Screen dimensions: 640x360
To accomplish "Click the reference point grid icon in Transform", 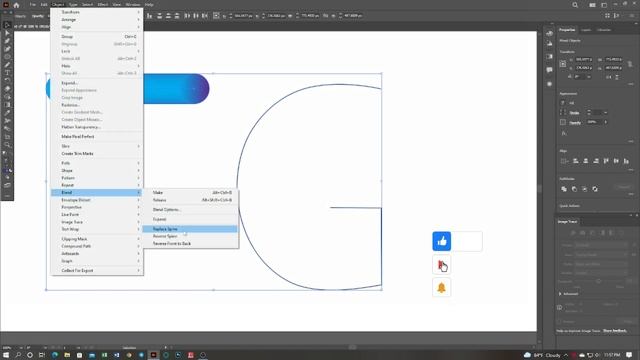I will [563, 64].
